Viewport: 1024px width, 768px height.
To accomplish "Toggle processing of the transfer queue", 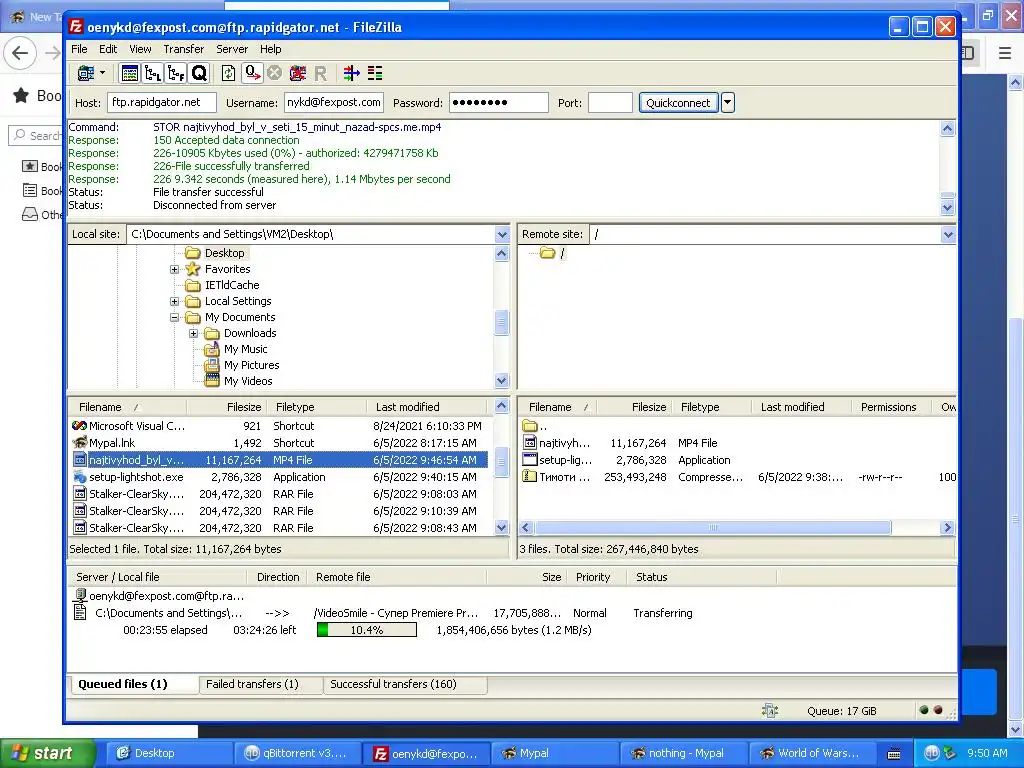I will [252, 73].
